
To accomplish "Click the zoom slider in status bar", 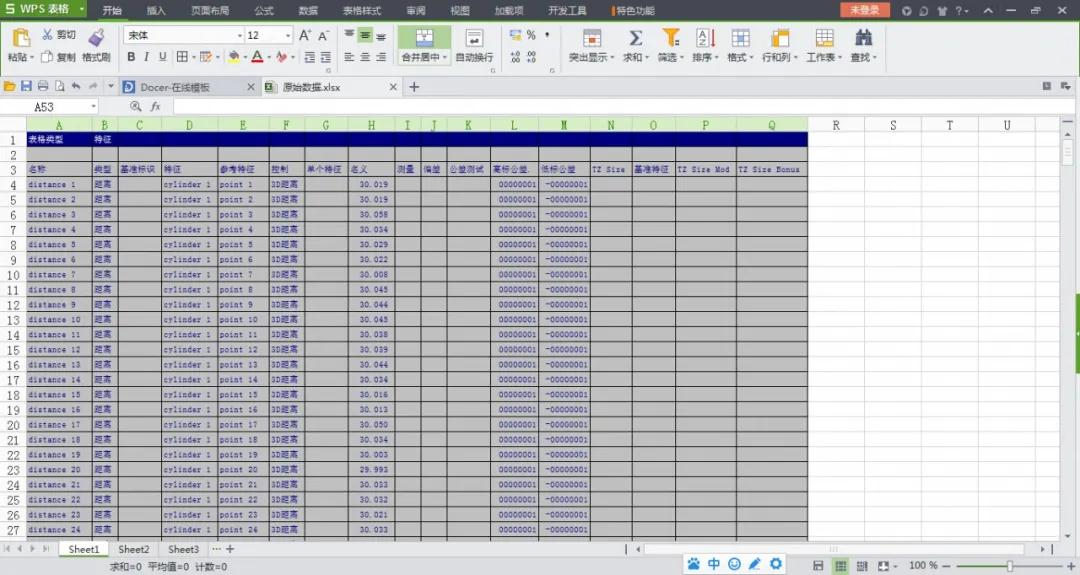I will (1010, 566).
